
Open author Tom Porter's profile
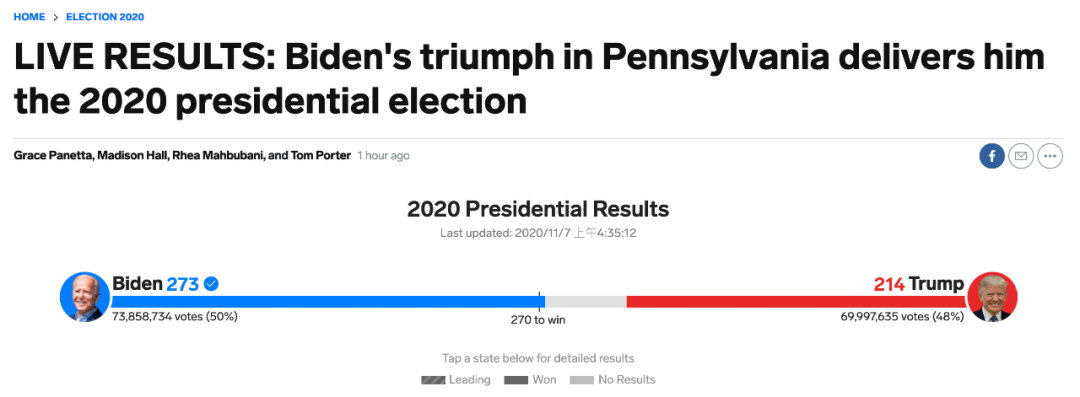(x=319, y=156)
